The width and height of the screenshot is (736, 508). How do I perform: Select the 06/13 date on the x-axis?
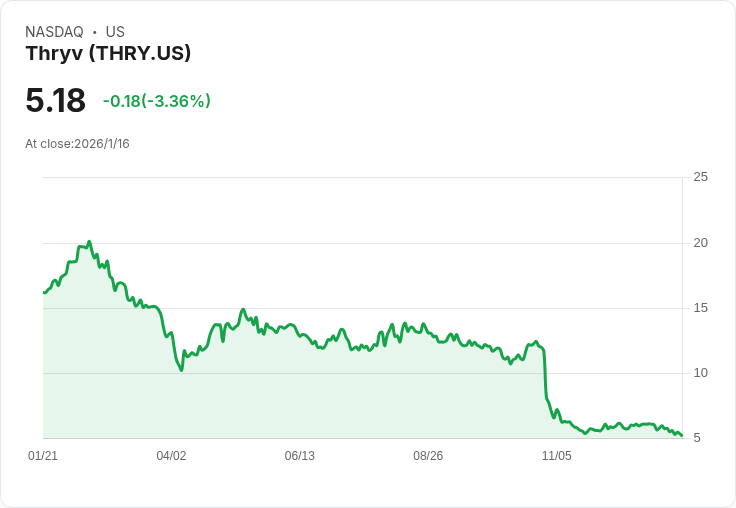click(x=300, y=456)
